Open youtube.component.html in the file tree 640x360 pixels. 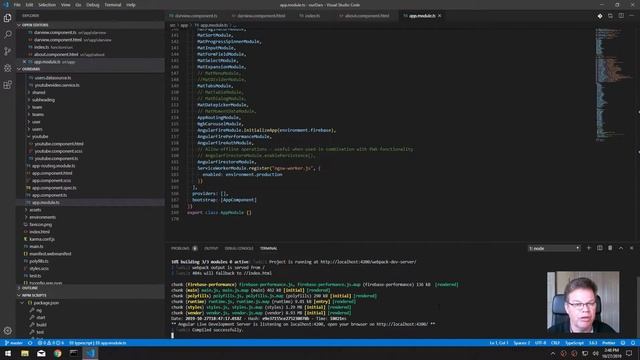pos(59,144)
